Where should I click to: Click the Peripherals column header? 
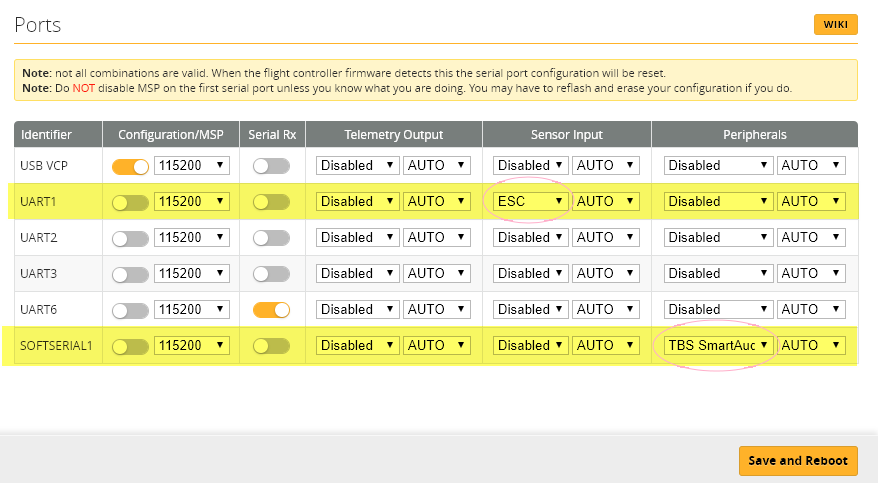[754, 134]
